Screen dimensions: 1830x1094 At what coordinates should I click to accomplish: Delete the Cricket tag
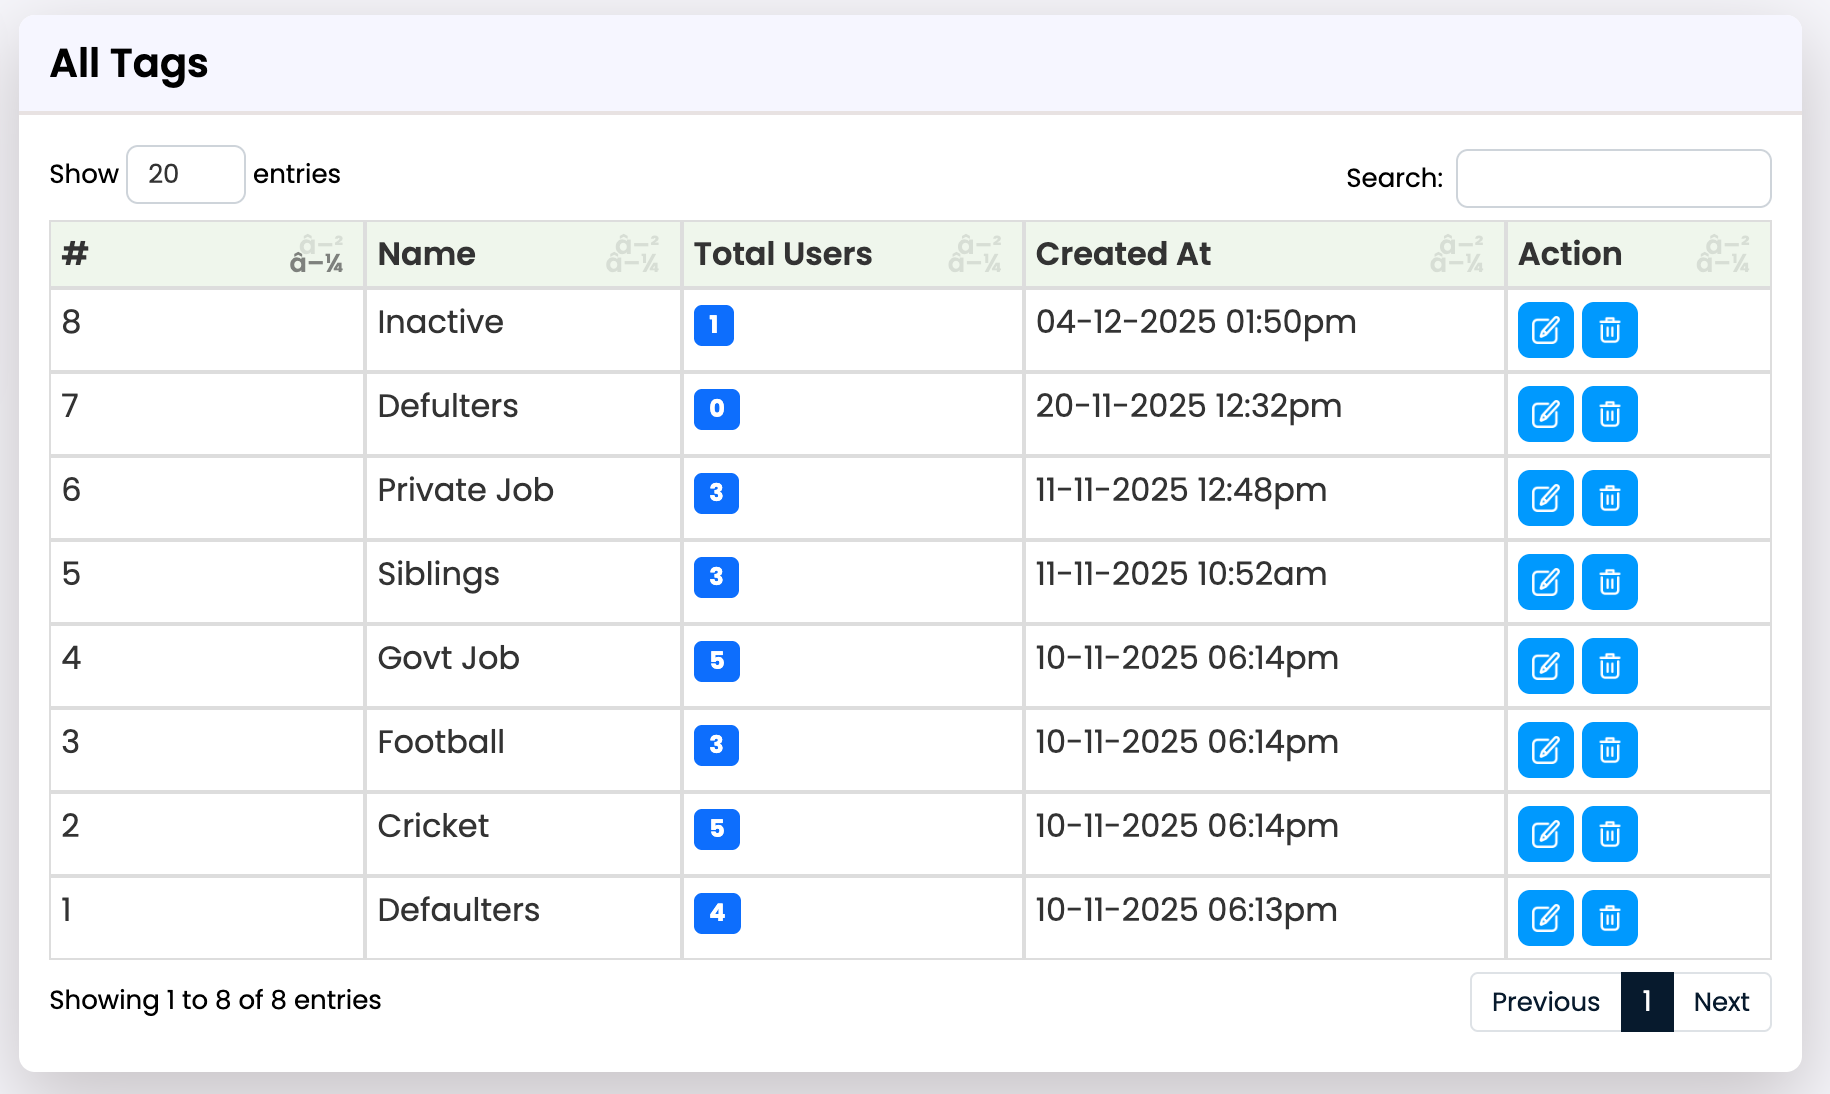point(1610,834)
